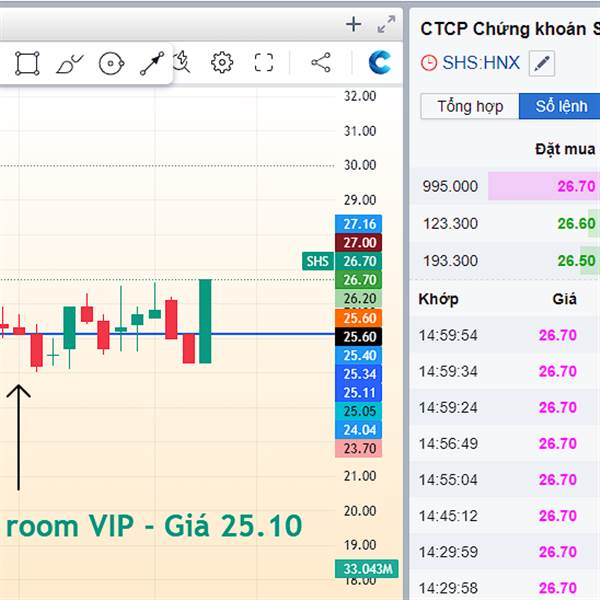Click bid price 26.60
The height and width of the screenshot is (600, 600).
tap(576, 223)
